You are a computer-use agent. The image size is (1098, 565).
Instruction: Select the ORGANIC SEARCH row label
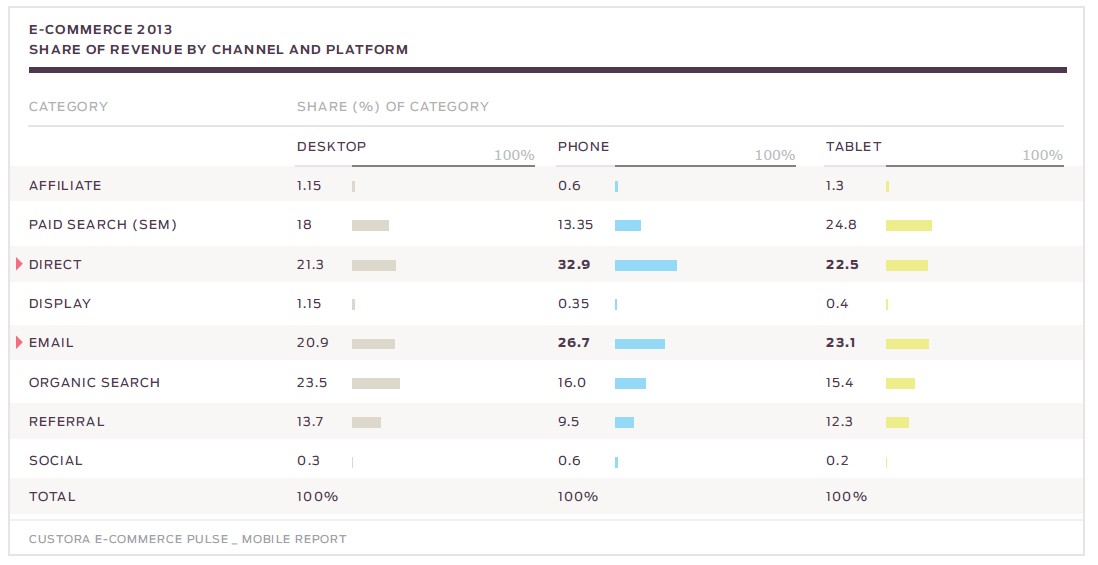pyautogui.click(x=94, y=383)
